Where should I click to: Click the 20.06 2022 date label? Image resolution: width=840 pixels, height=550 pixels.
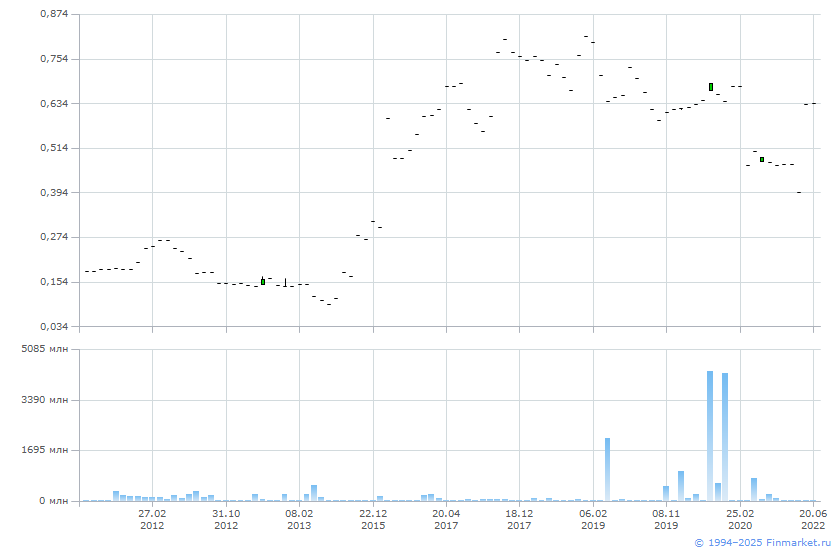tap(813, 519)
